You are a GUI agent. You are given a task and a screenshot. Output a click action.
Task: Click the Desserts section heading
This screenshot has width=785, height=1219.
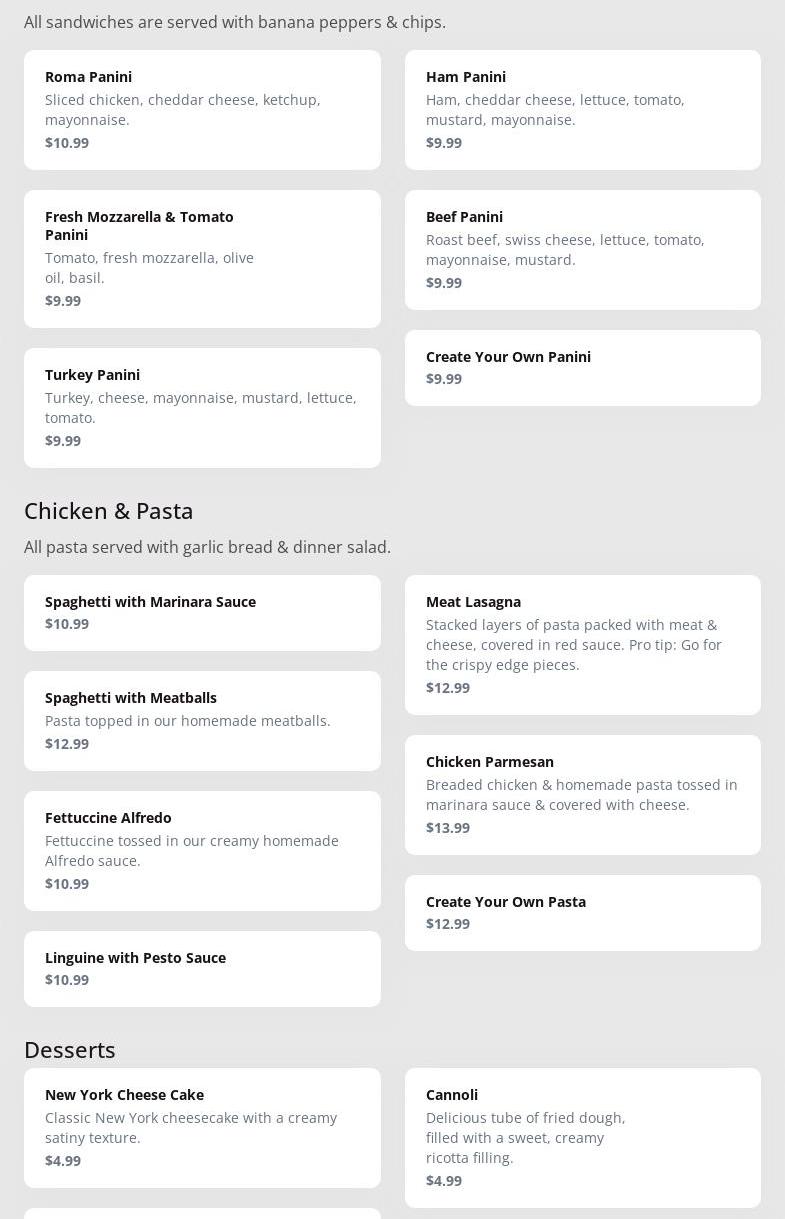pos(70,1050)
